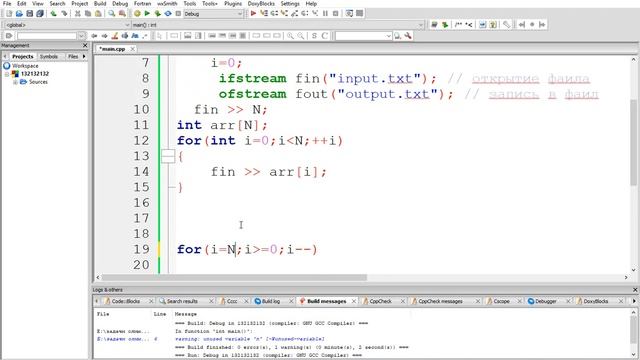Viewport: 640px width, 360px height.
Task: Click the Break debugger pause icon
Action: 325,13
